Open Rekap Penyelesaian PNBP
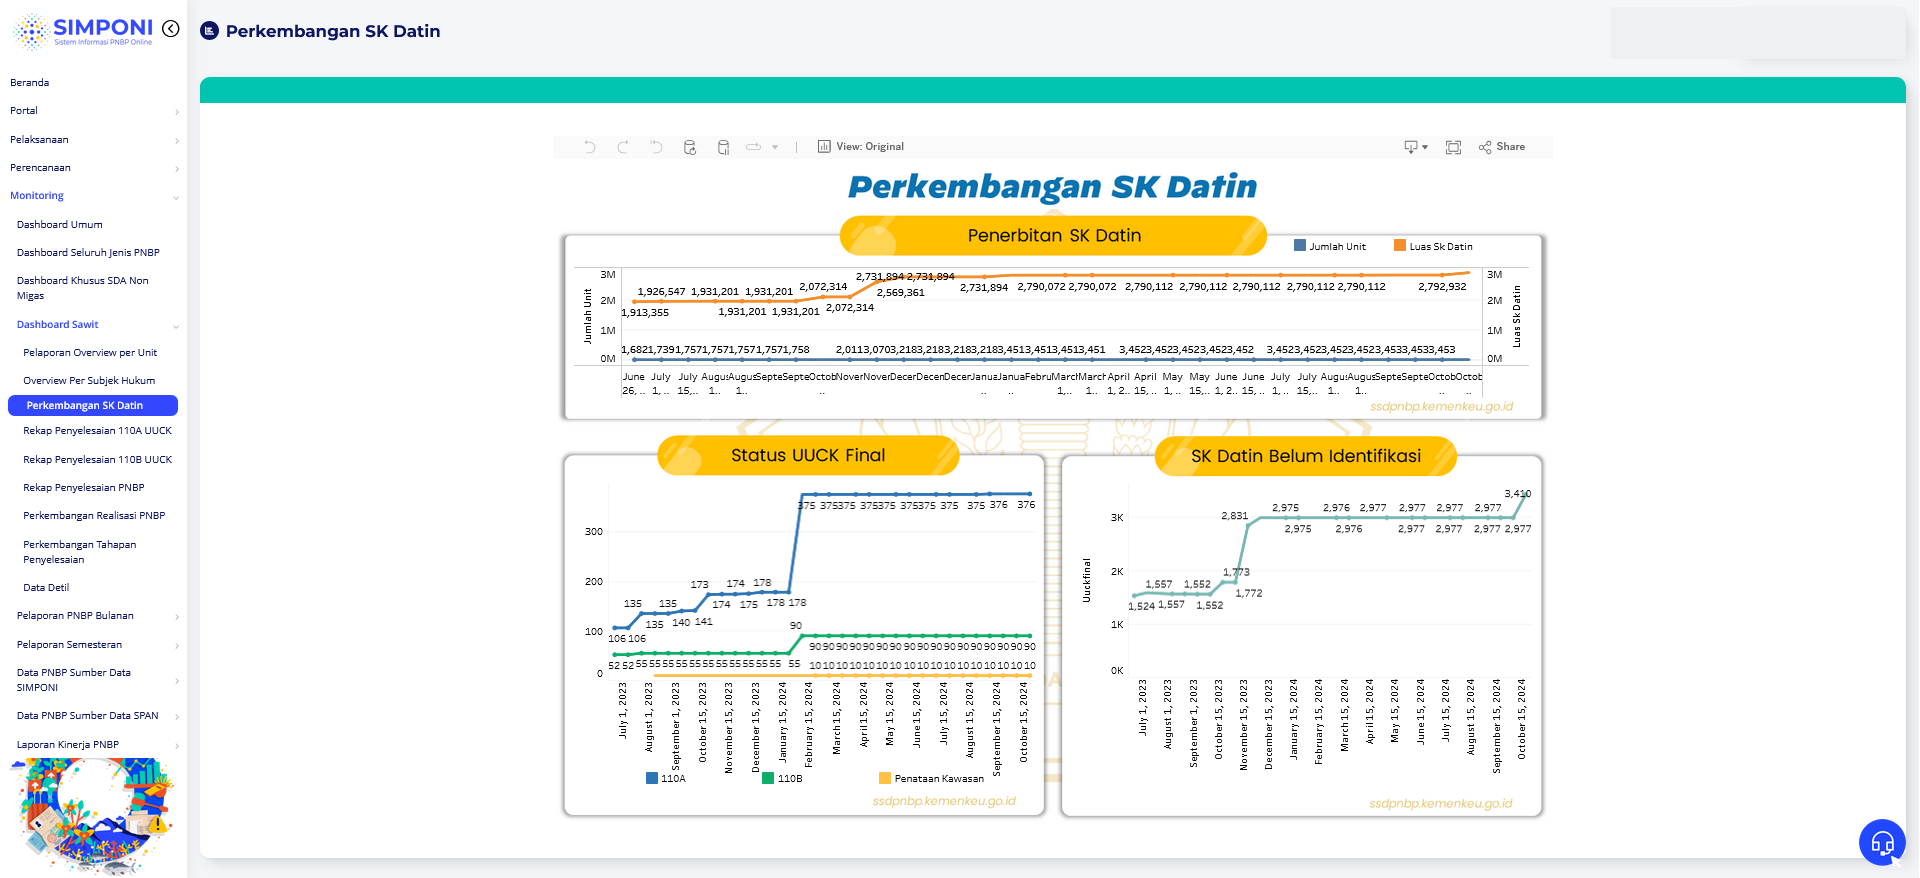This screenshot has height=878, width=1920. (84, 488)
